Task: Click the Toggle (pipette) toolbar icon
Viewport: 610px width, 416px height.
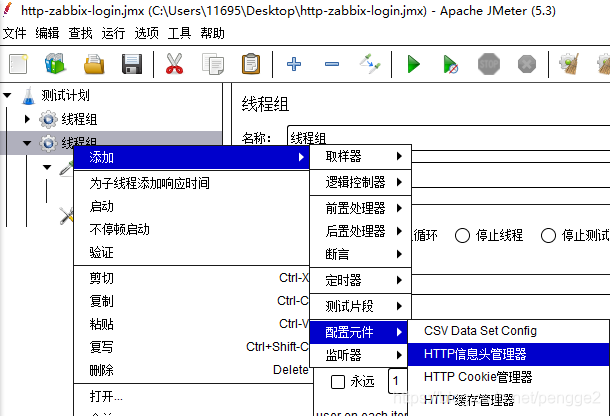Action: click(370, 64)
